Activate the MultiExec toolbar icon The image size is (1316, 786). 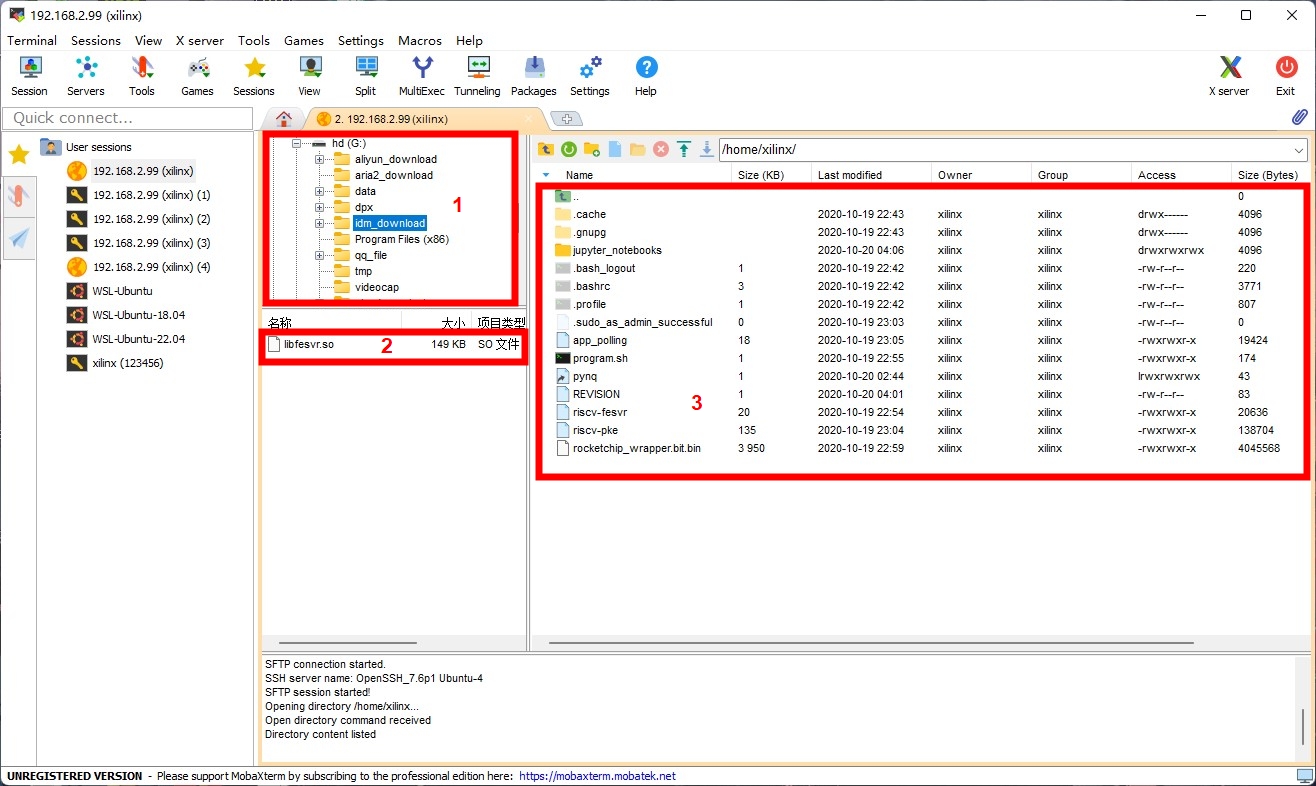pyautogui.click(x=422, y=76)
